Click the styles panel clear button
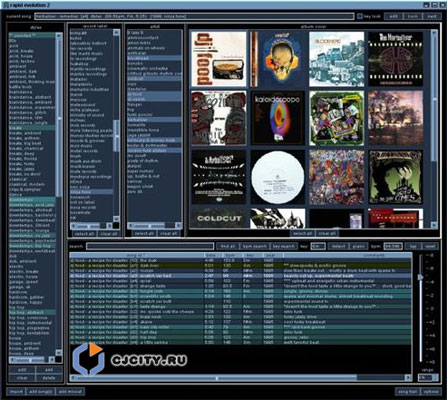 pos(22,378)
